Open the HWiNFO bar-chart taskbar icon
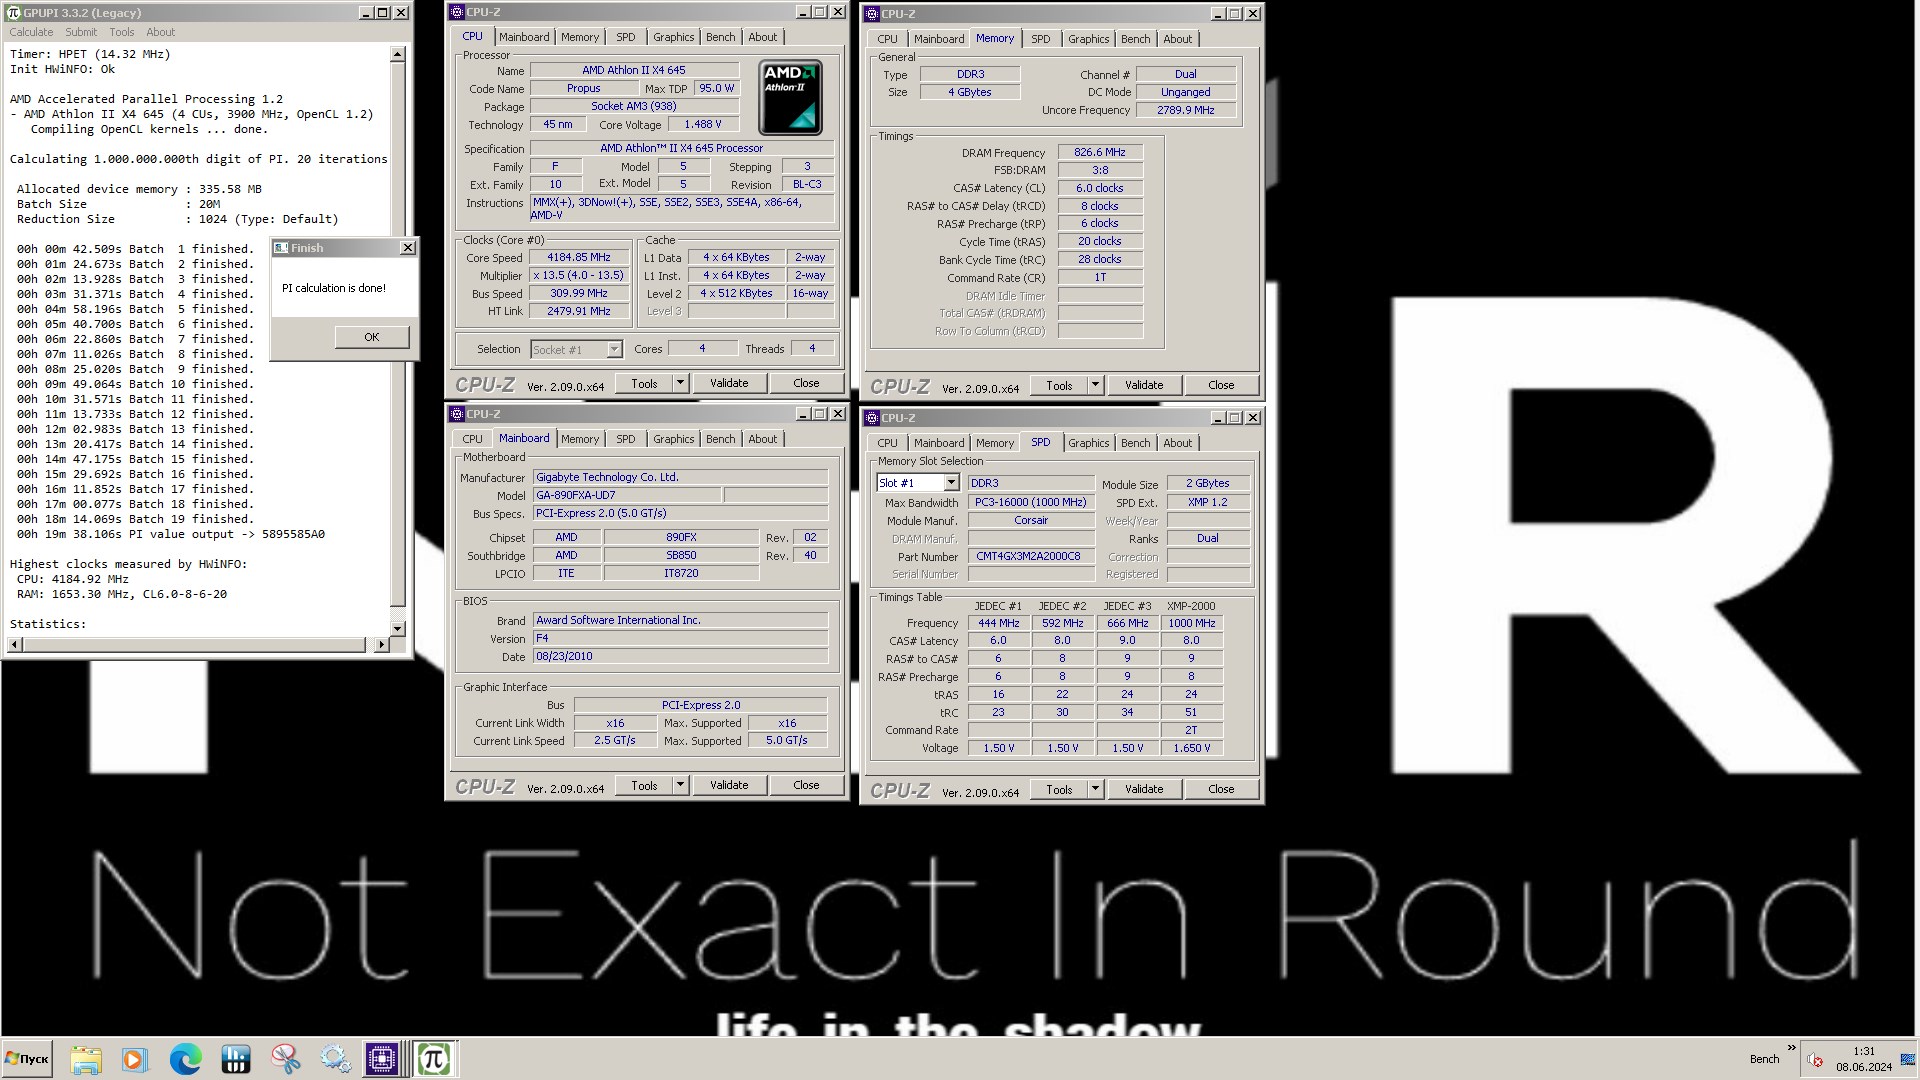 [235, 1059]
